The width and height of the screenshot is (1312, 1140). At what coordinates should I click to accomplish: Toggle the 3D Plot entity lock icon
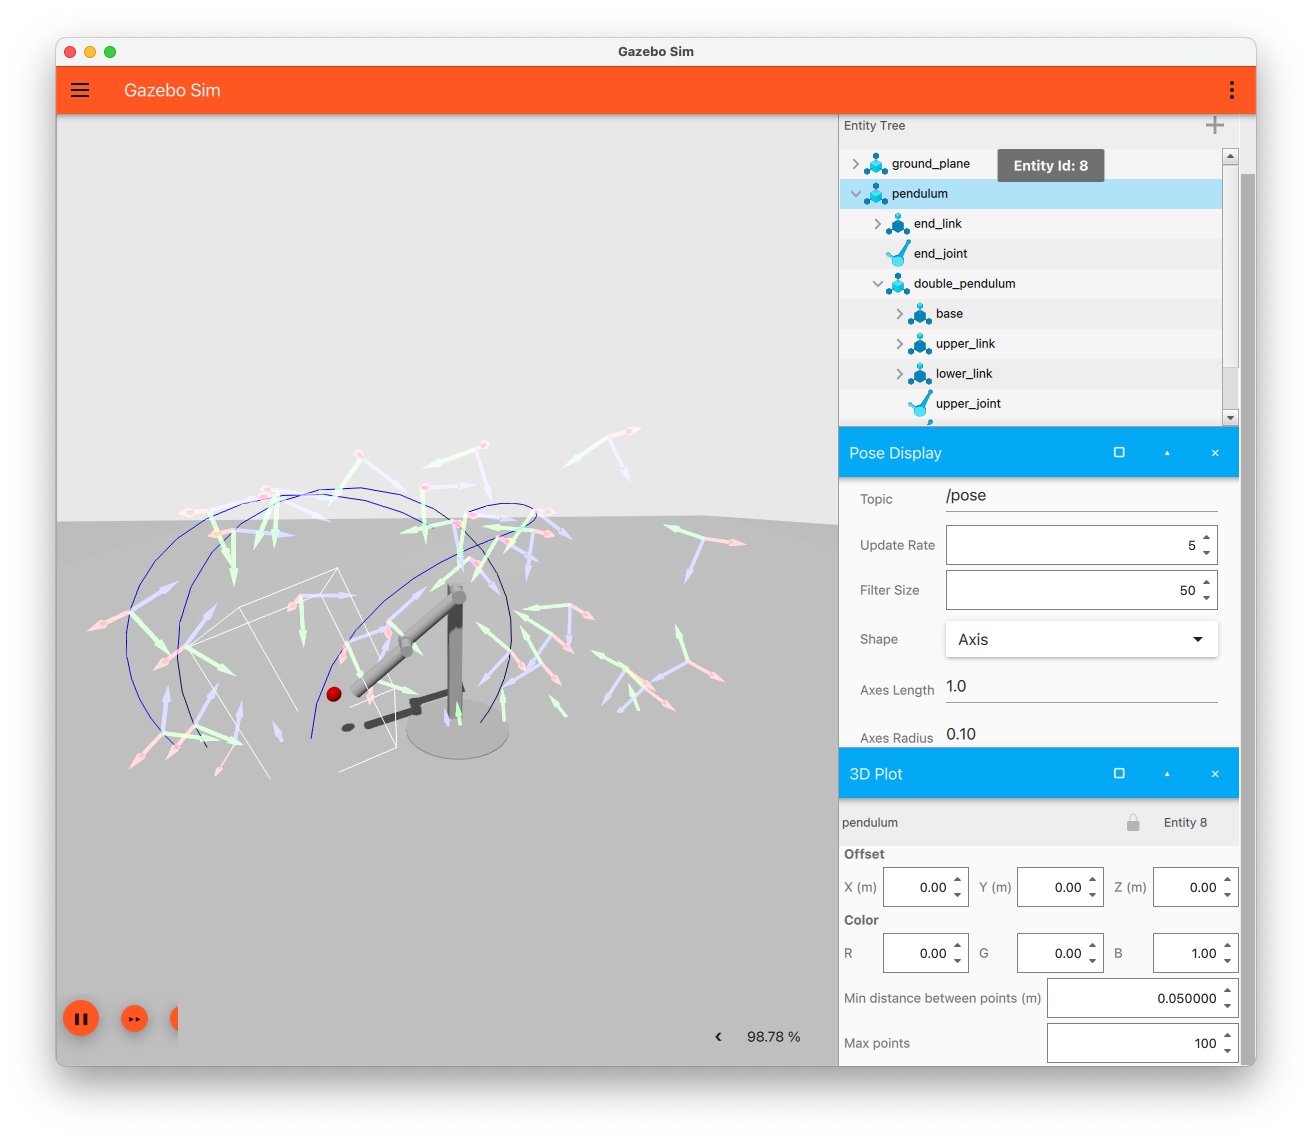pos(1133,822)
